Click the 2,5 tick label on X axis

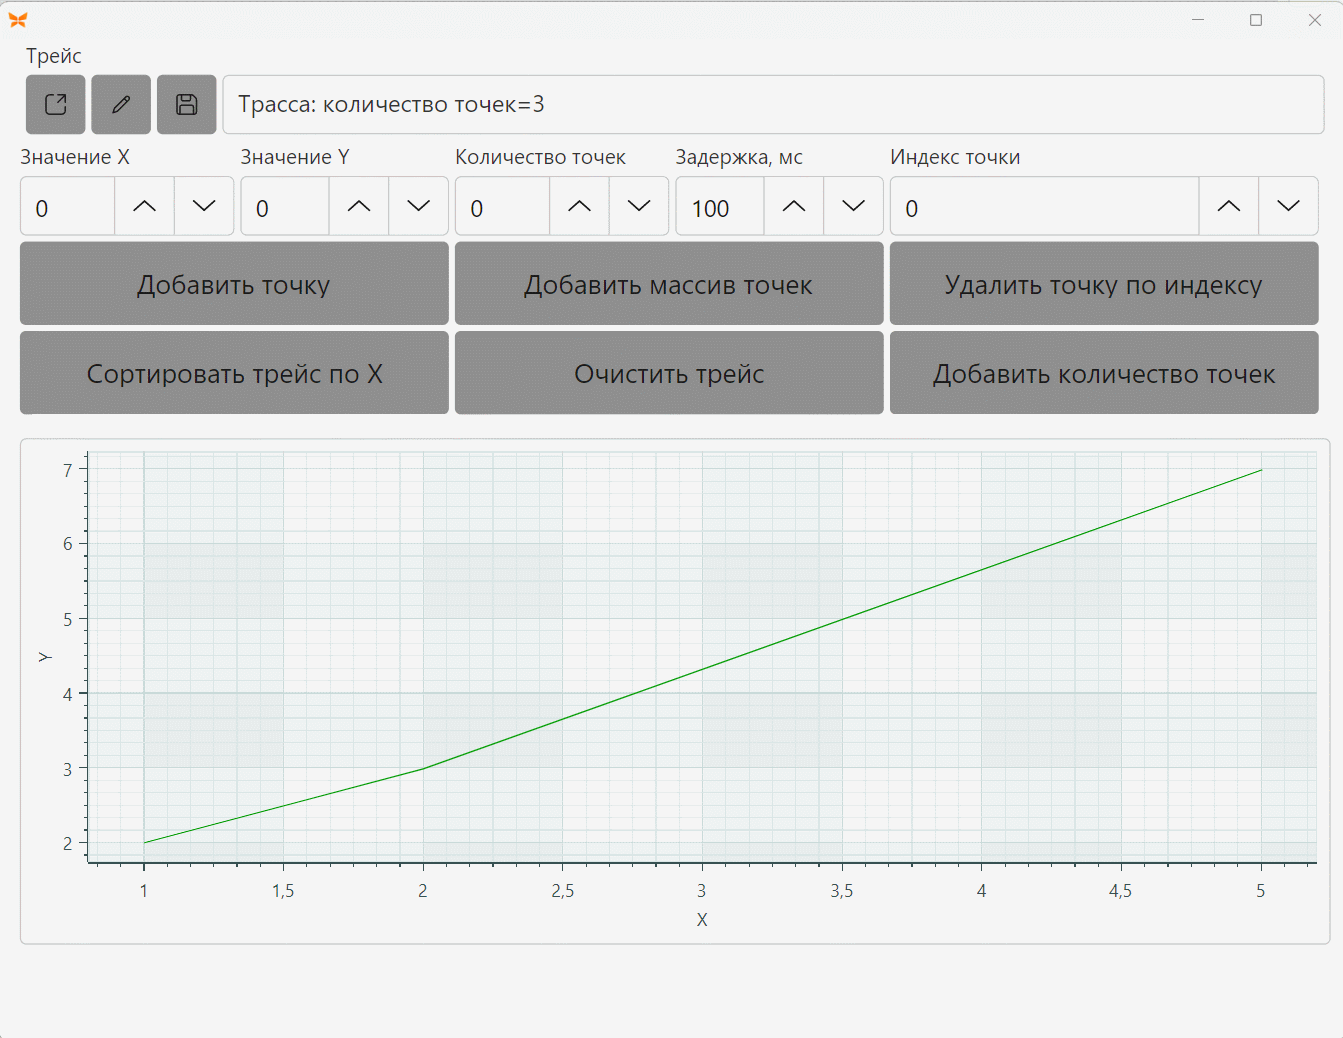click(x=563, y=891)
